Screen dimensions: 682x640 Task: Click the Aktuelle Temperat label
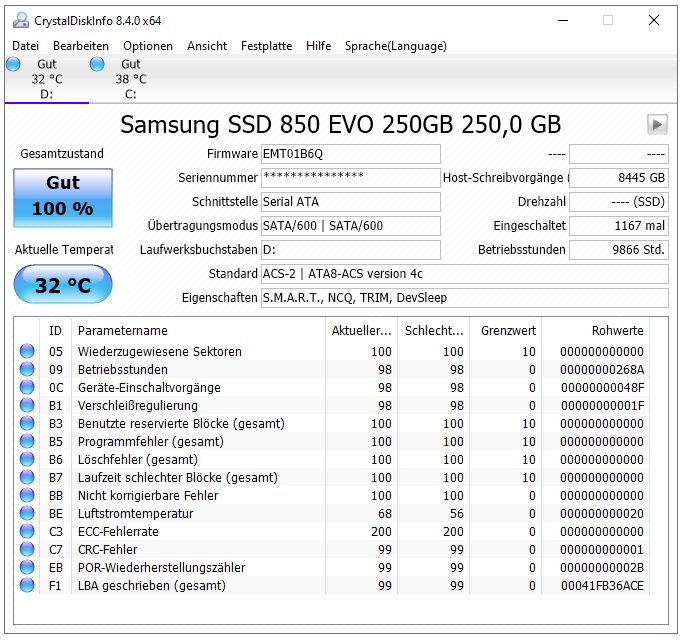coord(64,250)
